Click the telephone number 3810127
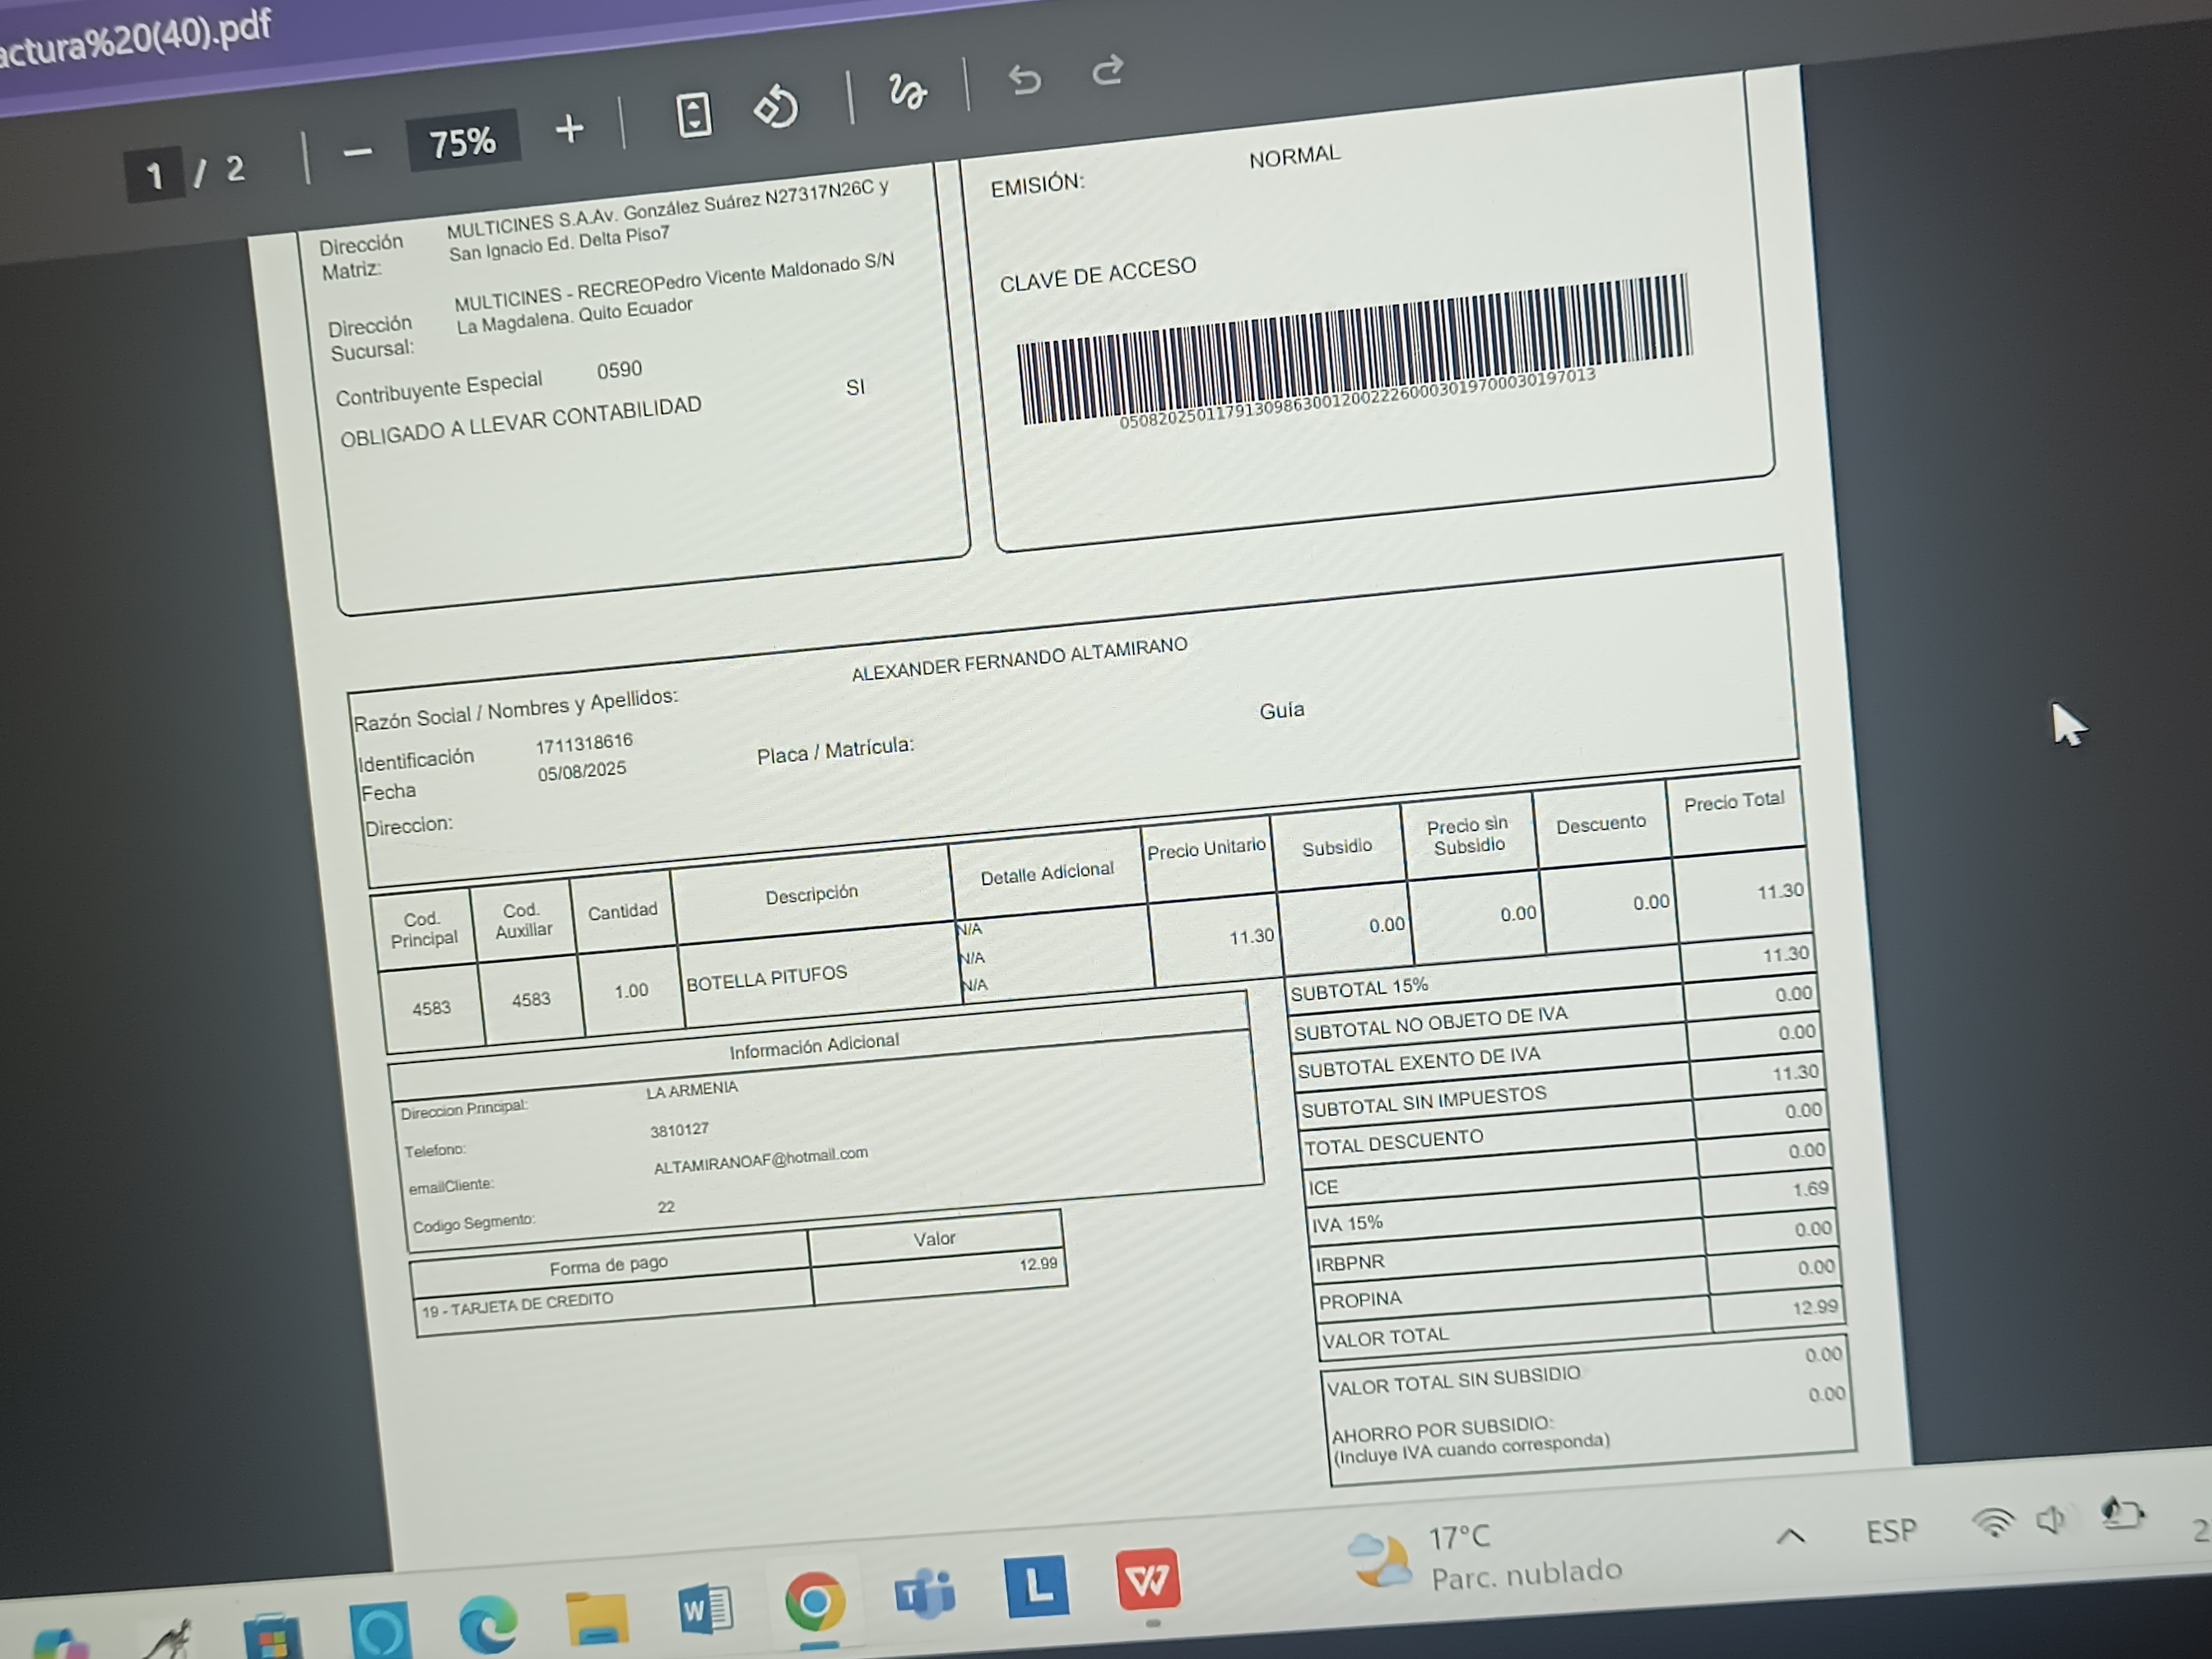The width and height of the screenshot is (2212, 1659). click(x=679, y=1130)
